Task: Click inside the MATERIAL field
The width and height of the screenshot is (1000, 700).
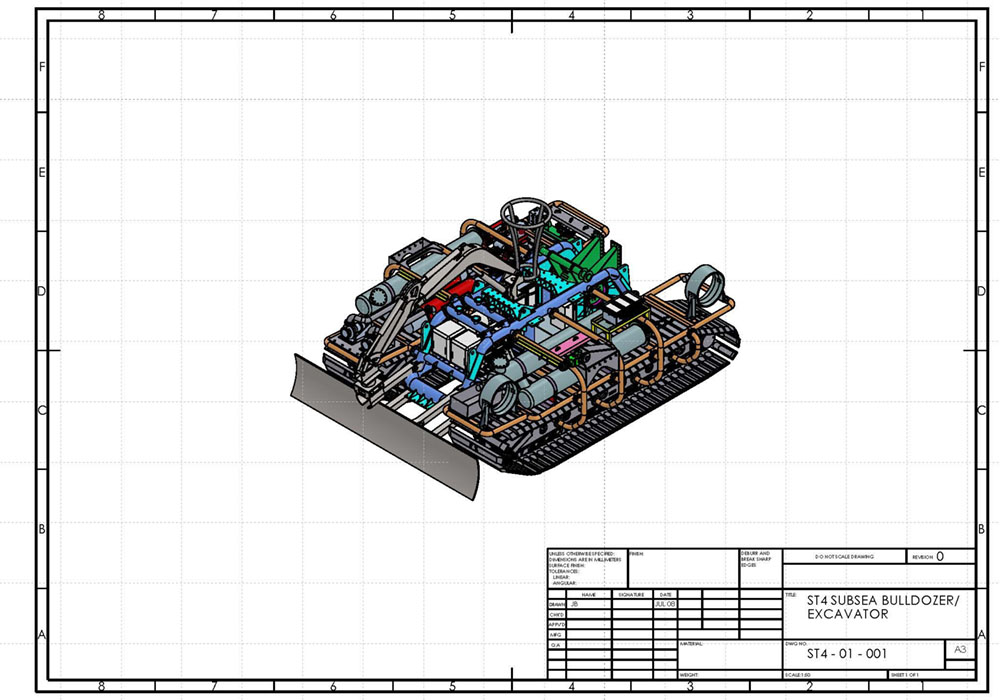Action: pyautogui.click(x=730, y=655)
